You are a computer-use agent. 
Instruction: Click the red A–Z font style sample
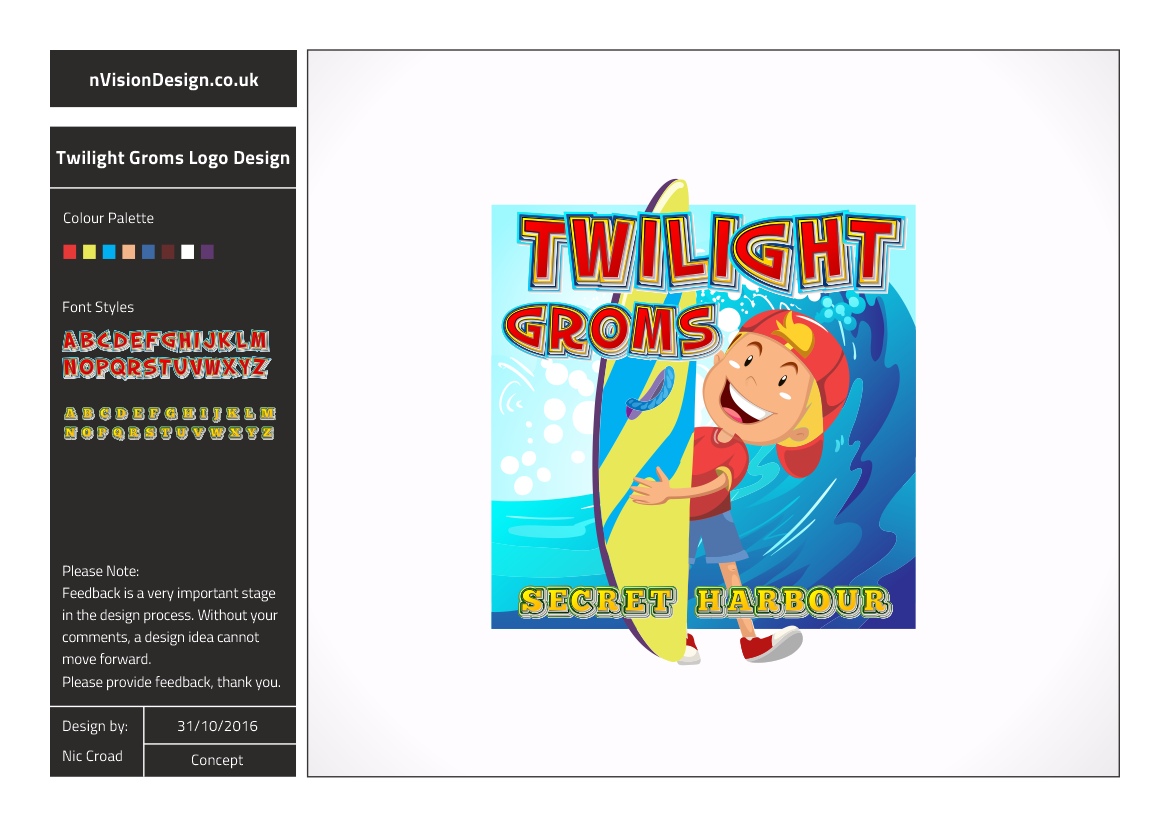click(166, 354)
